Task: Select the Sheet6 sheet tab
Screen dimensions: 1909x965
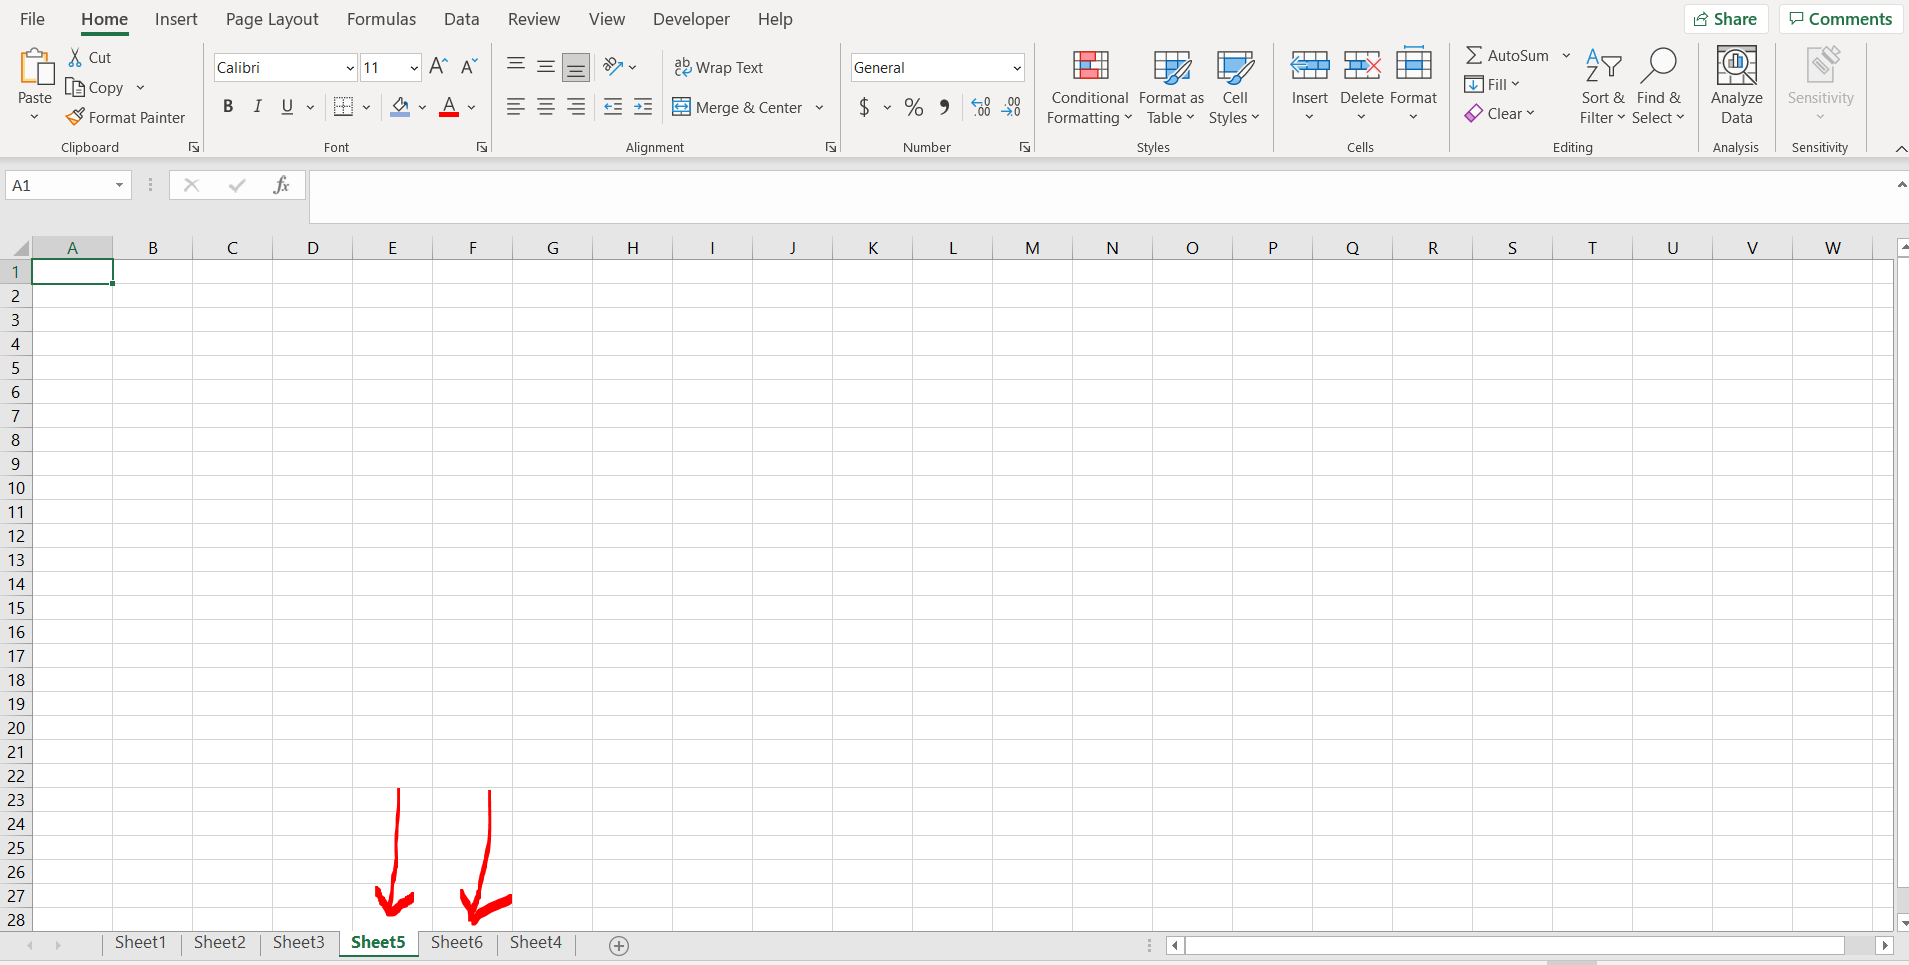Action: (x=456, y=942)
